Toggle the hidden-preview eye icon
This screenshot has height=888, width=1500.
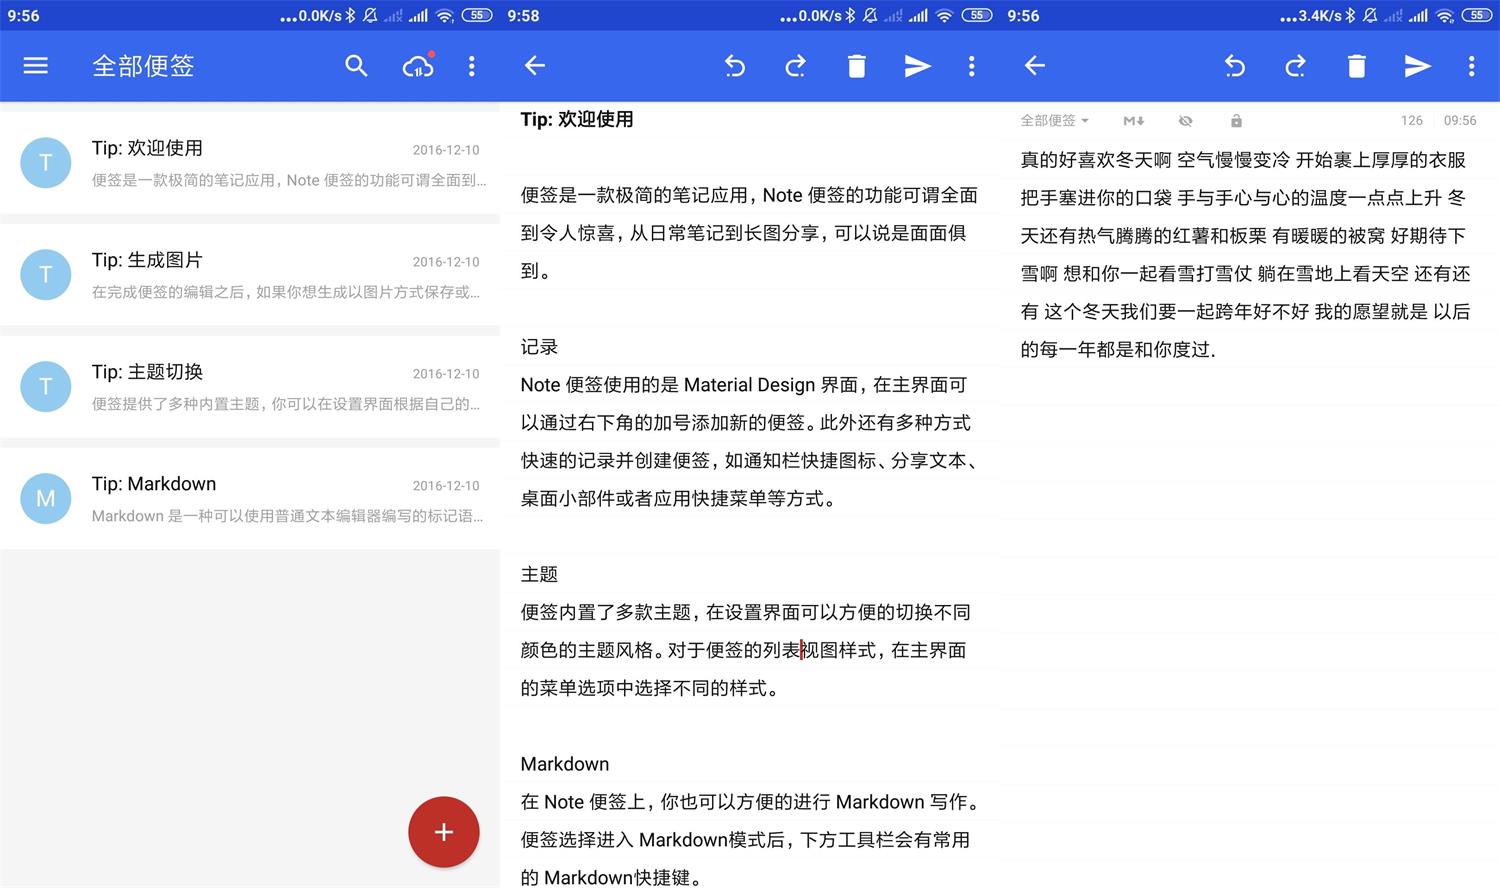(x=1185, y=120)
